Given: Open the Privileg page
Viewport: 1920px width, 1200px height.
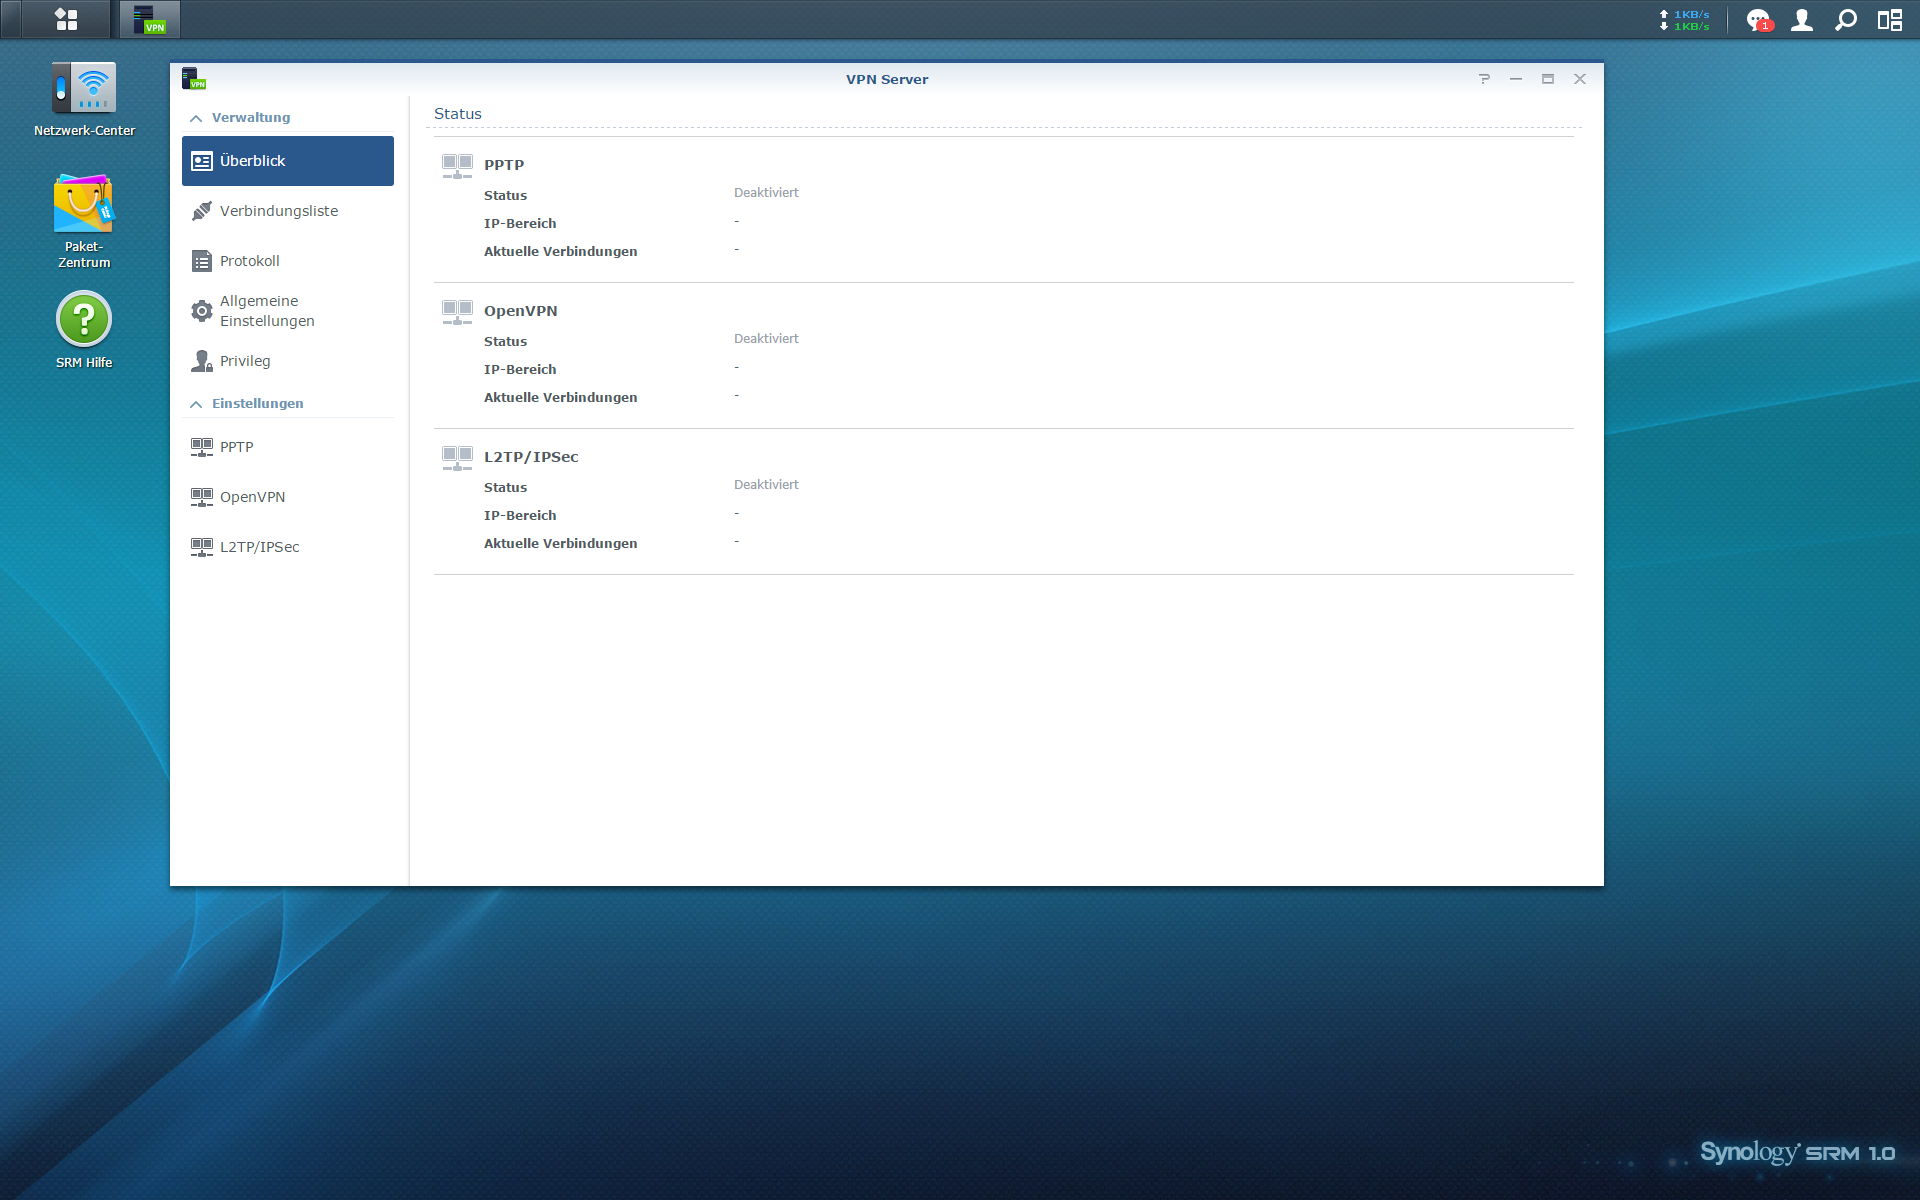Looking at the screenshot, I should [245, 361].
